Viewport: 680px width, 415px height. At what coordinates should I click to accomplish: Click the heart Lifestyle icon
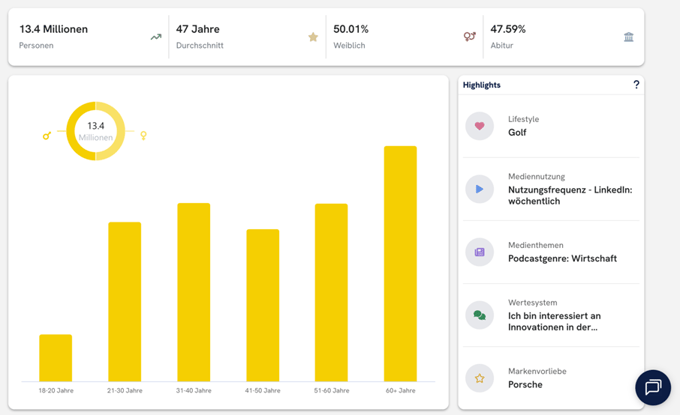480,126
